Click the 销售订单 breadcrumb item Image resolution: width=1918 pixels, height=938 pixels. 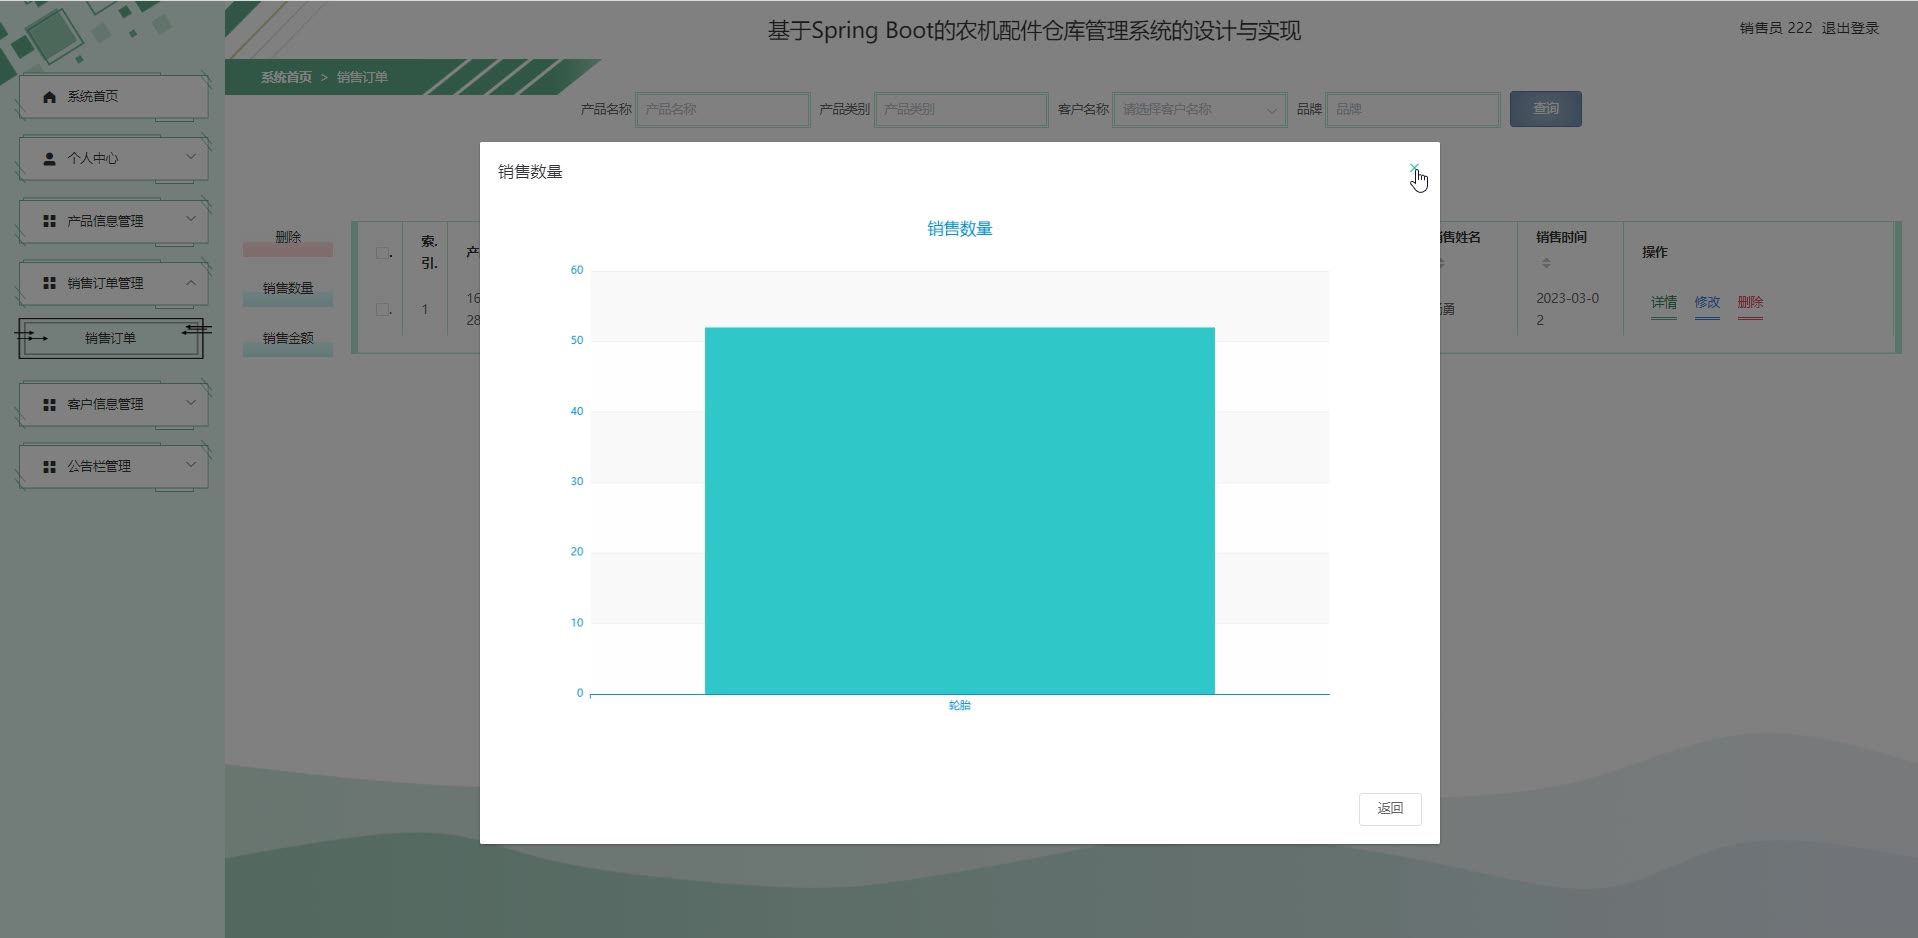(362, 77)
